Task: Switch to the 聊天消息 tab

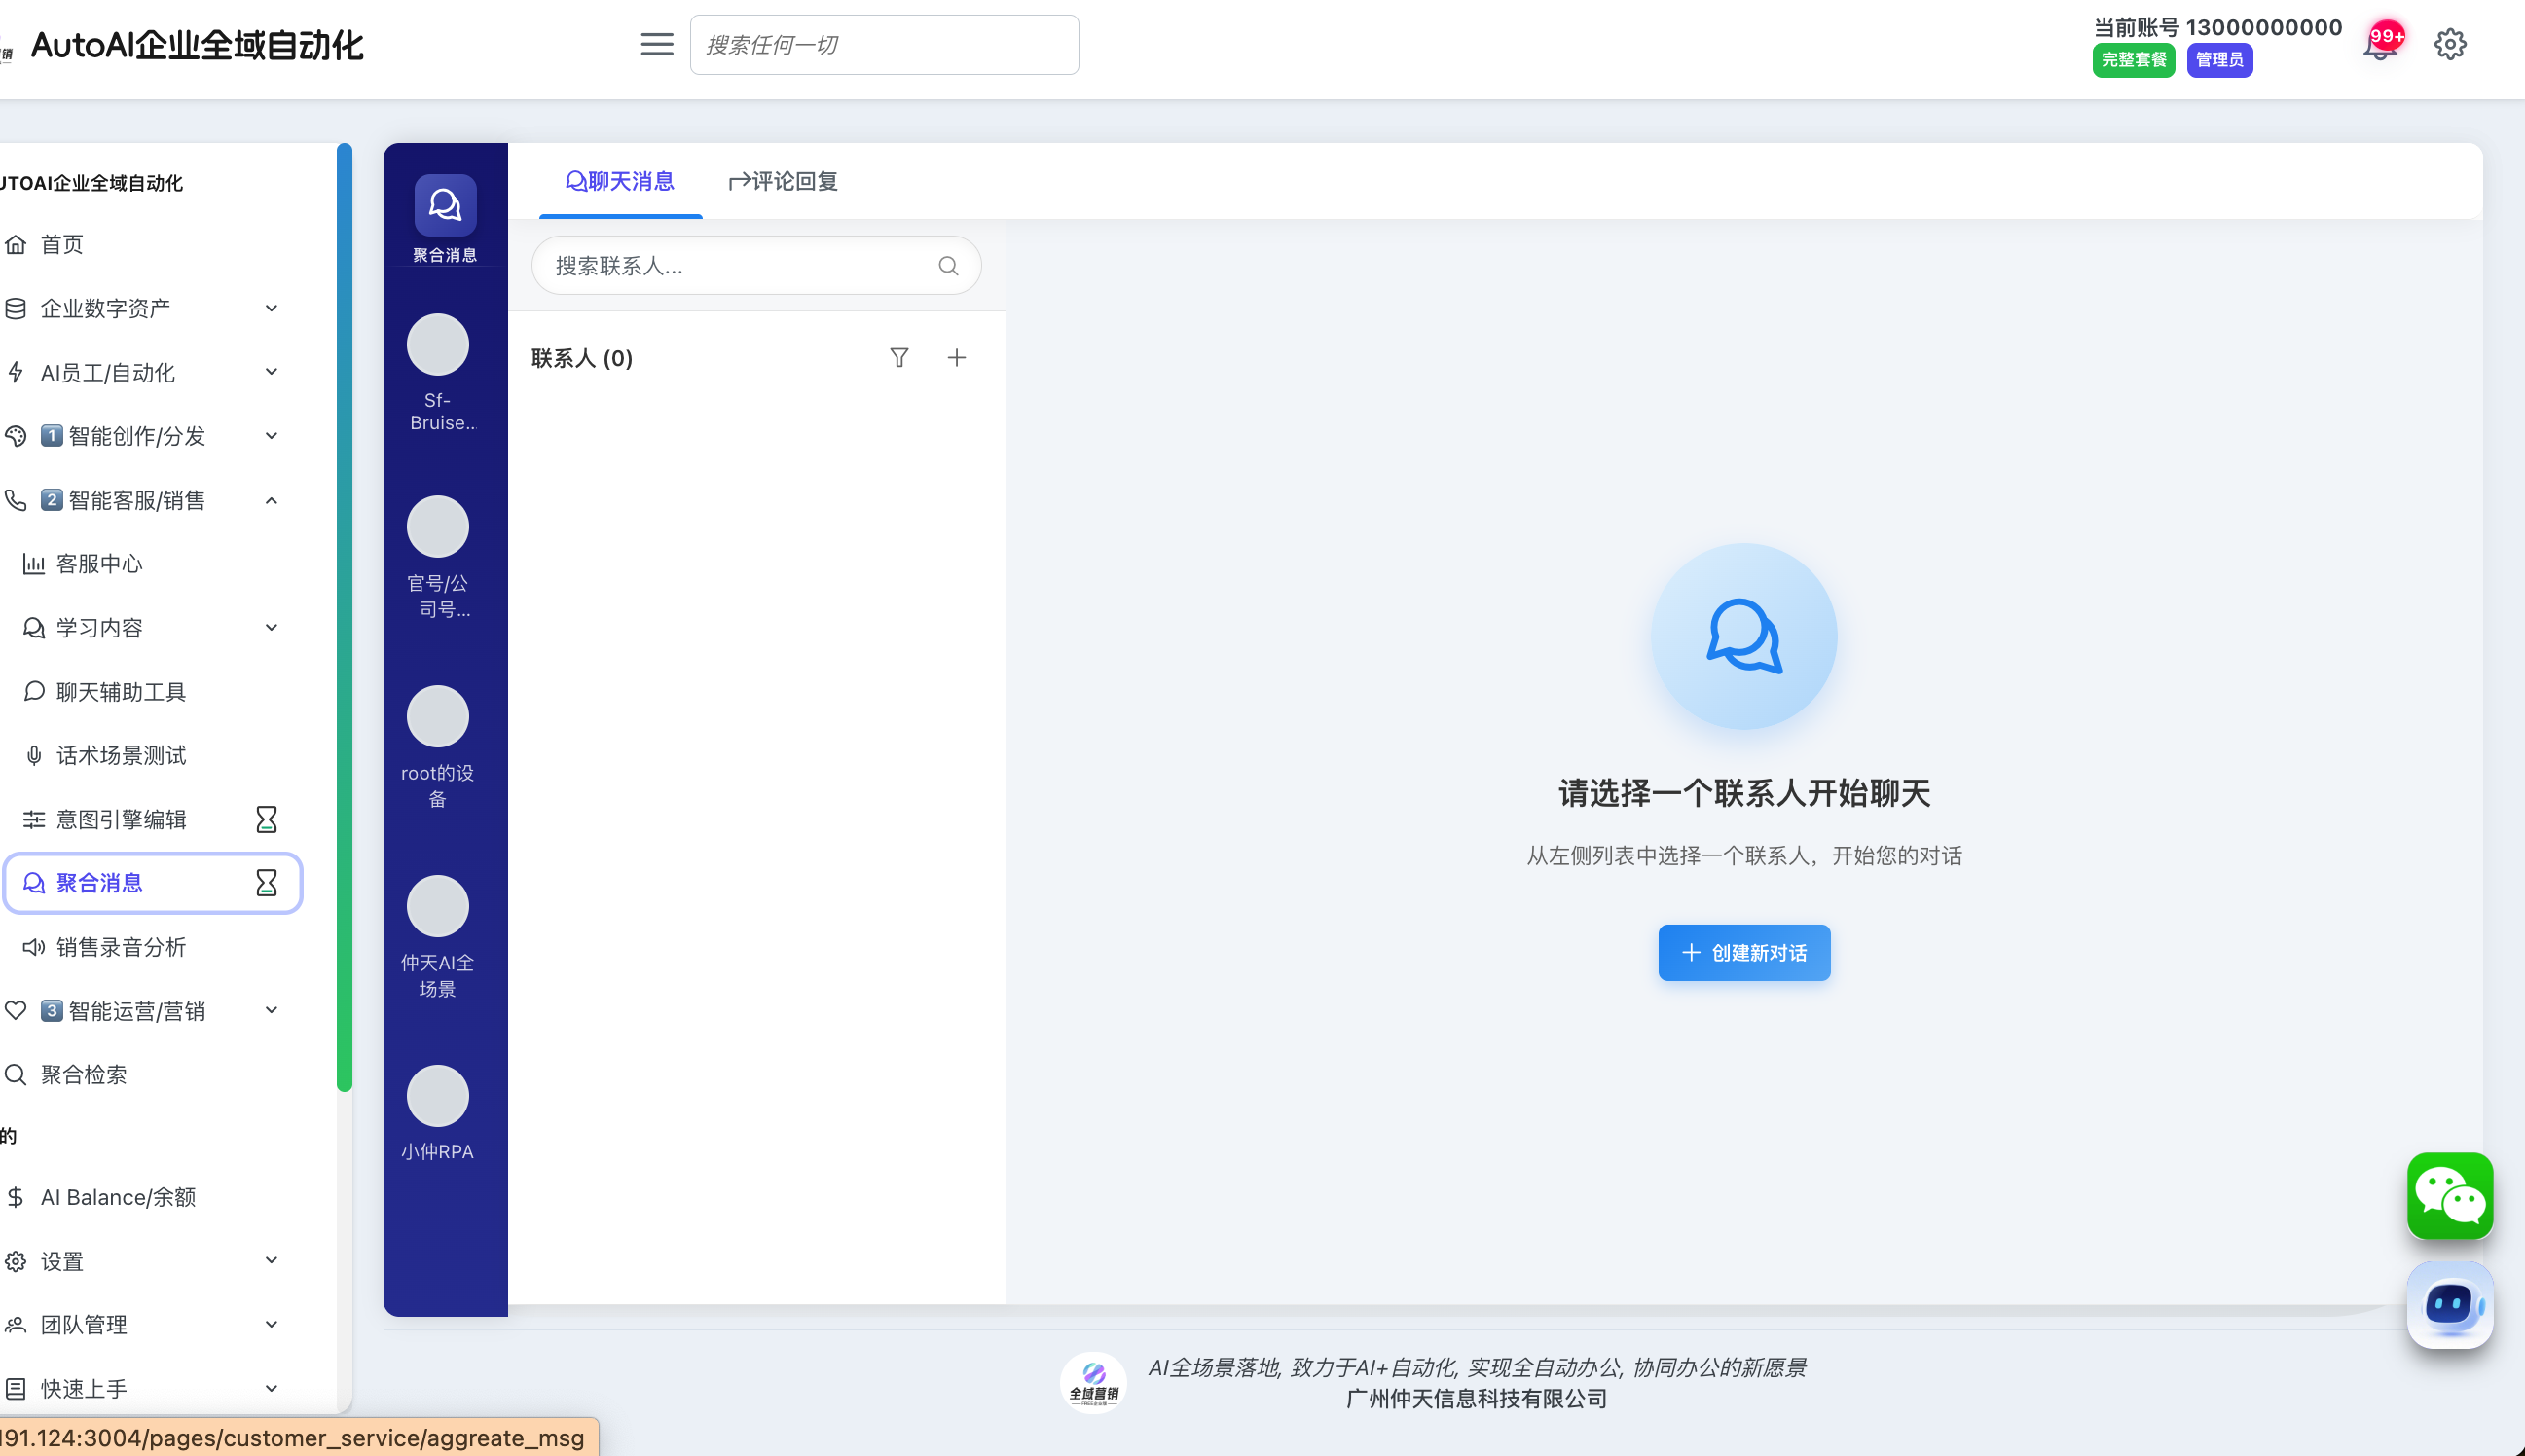Action: click(620, 181)
